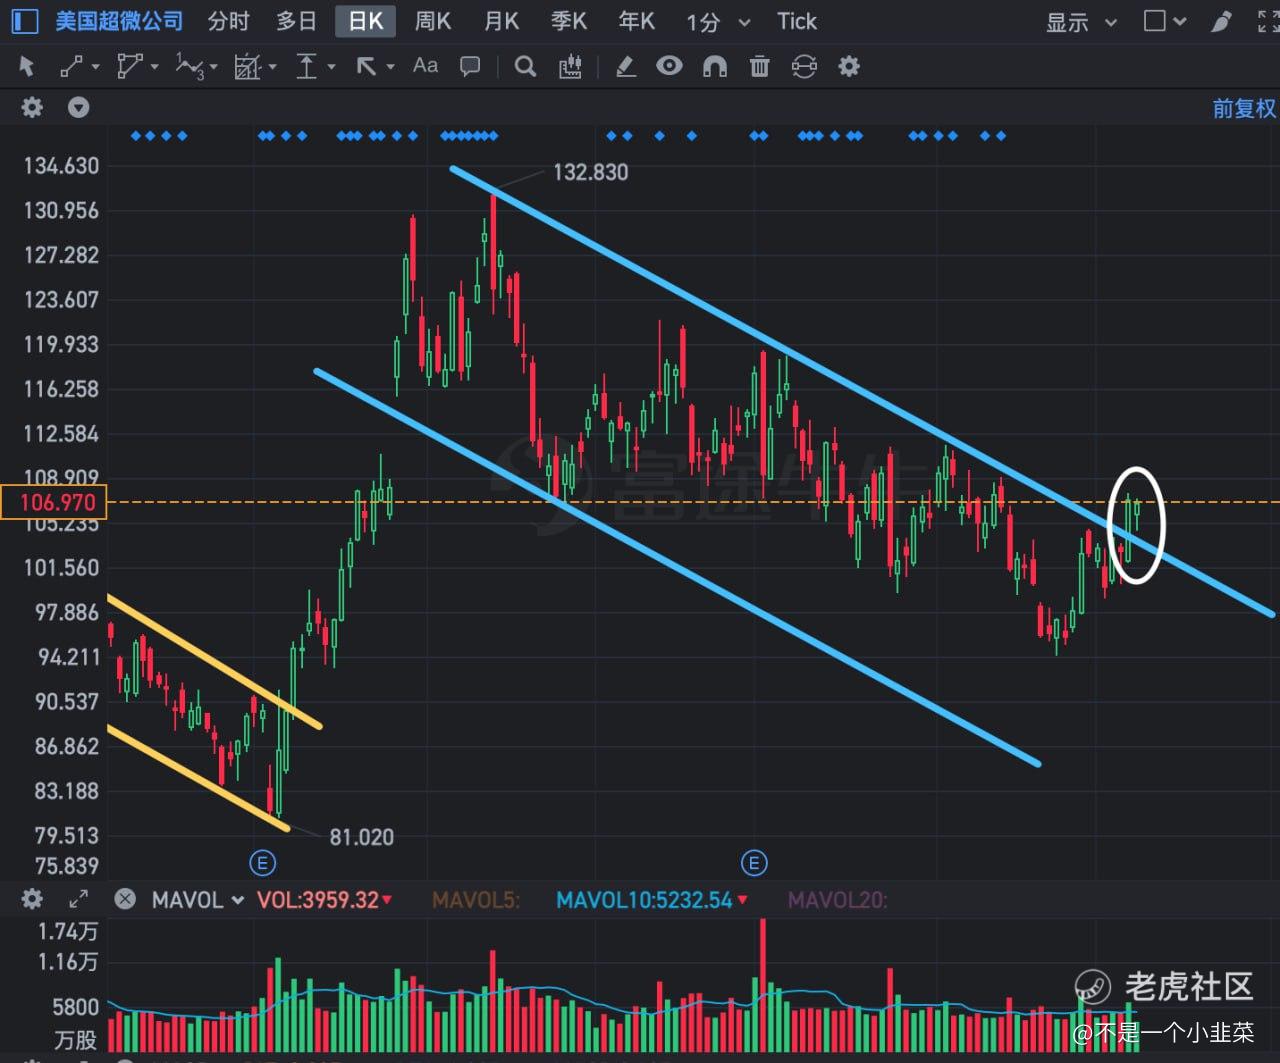This screenshot has width=1280, height=1063.
Task: Click 美国超微公司 stock name
Action: (x=119, y=21)
